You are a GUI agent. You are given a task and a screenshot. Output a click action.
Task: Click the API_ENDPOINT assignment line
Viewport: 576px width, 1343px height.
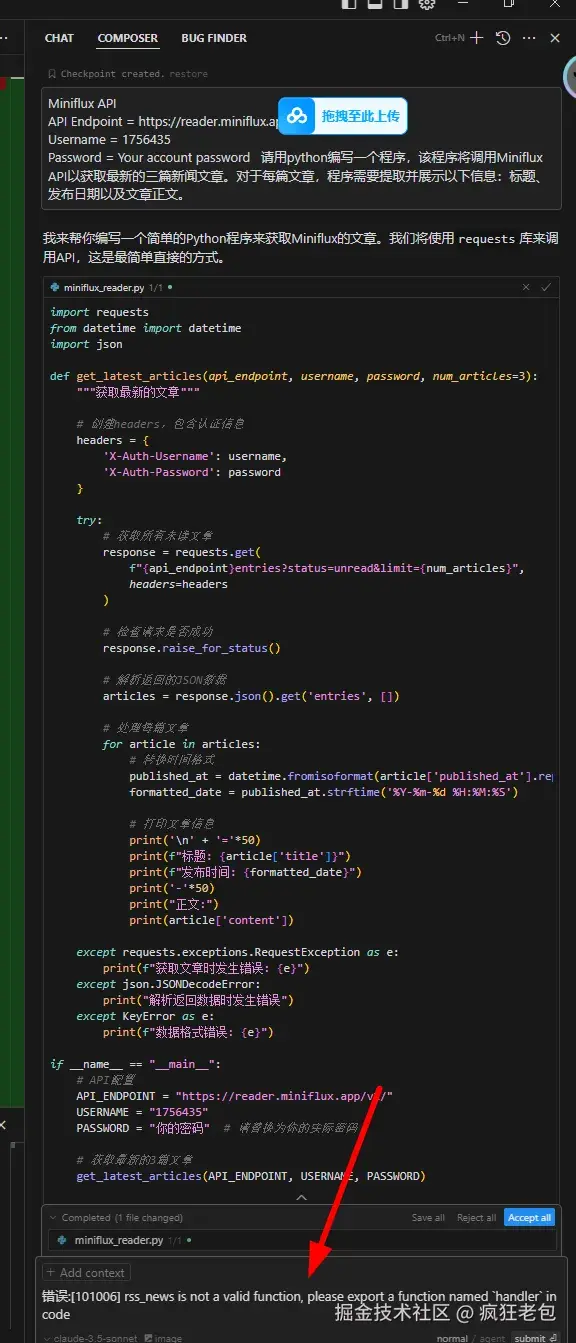click(234, 1096)
